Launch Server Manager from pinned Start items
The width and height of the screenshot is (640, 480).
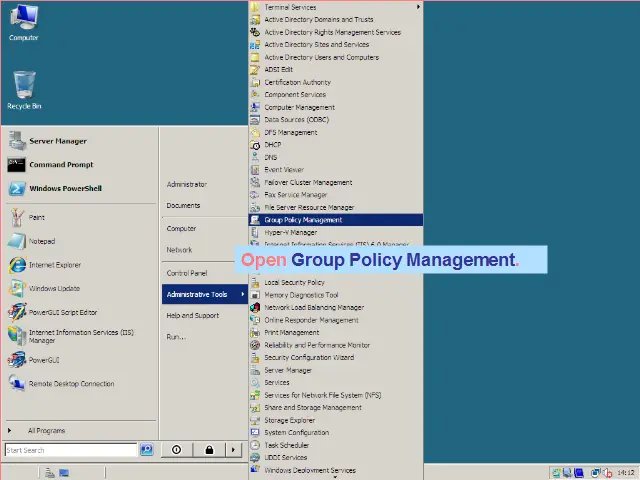(x=81, y=141)
